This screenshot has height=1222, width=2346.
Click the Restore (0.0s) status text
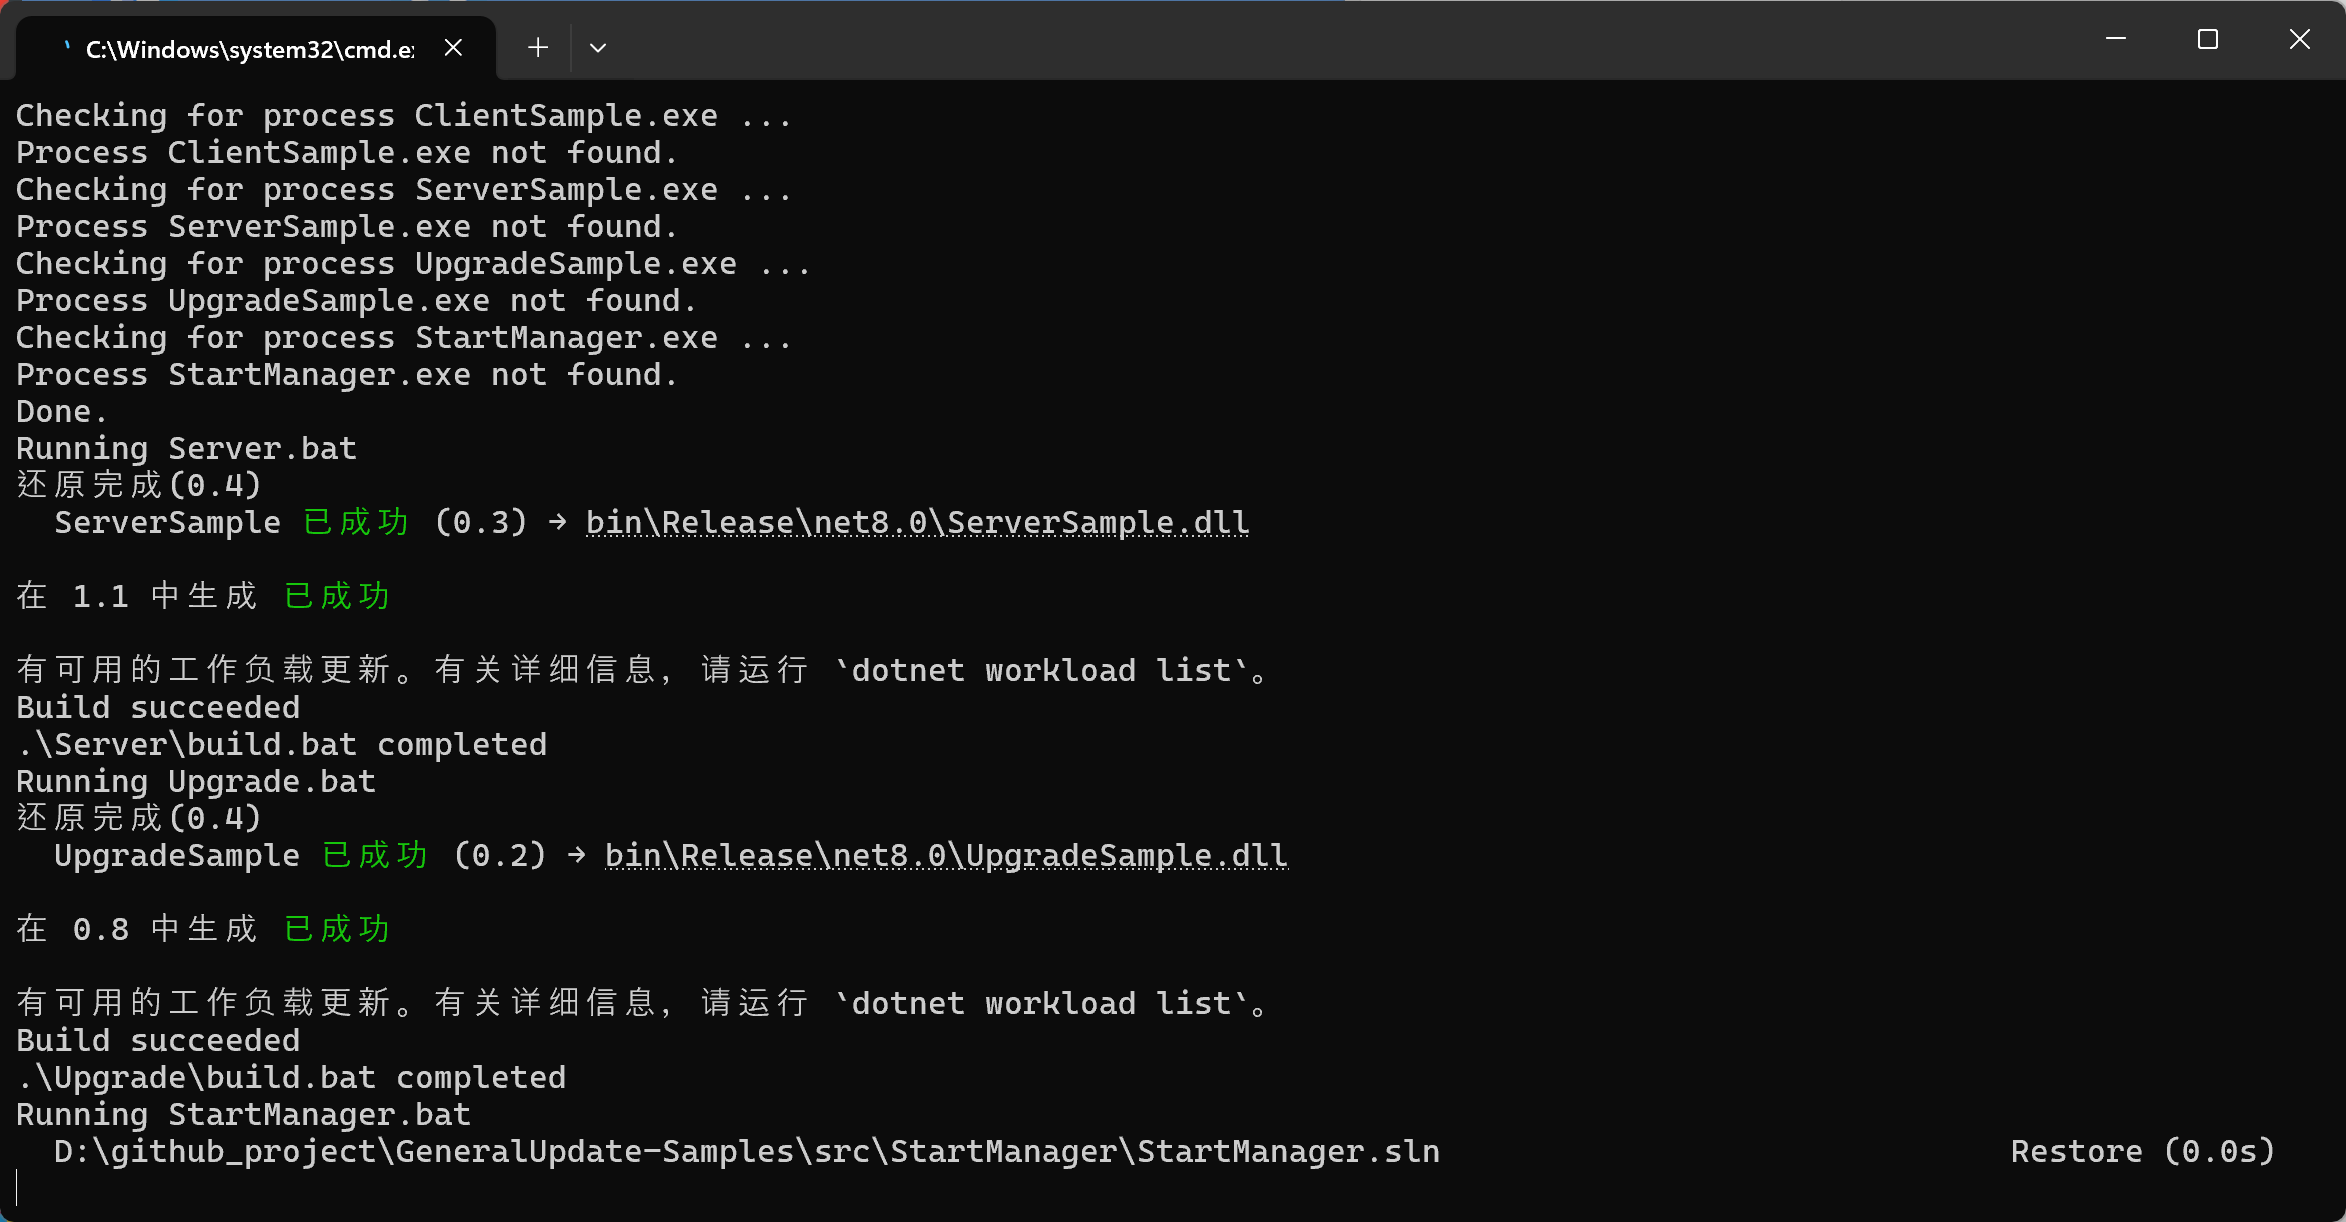click(x=2143, y=1151)
